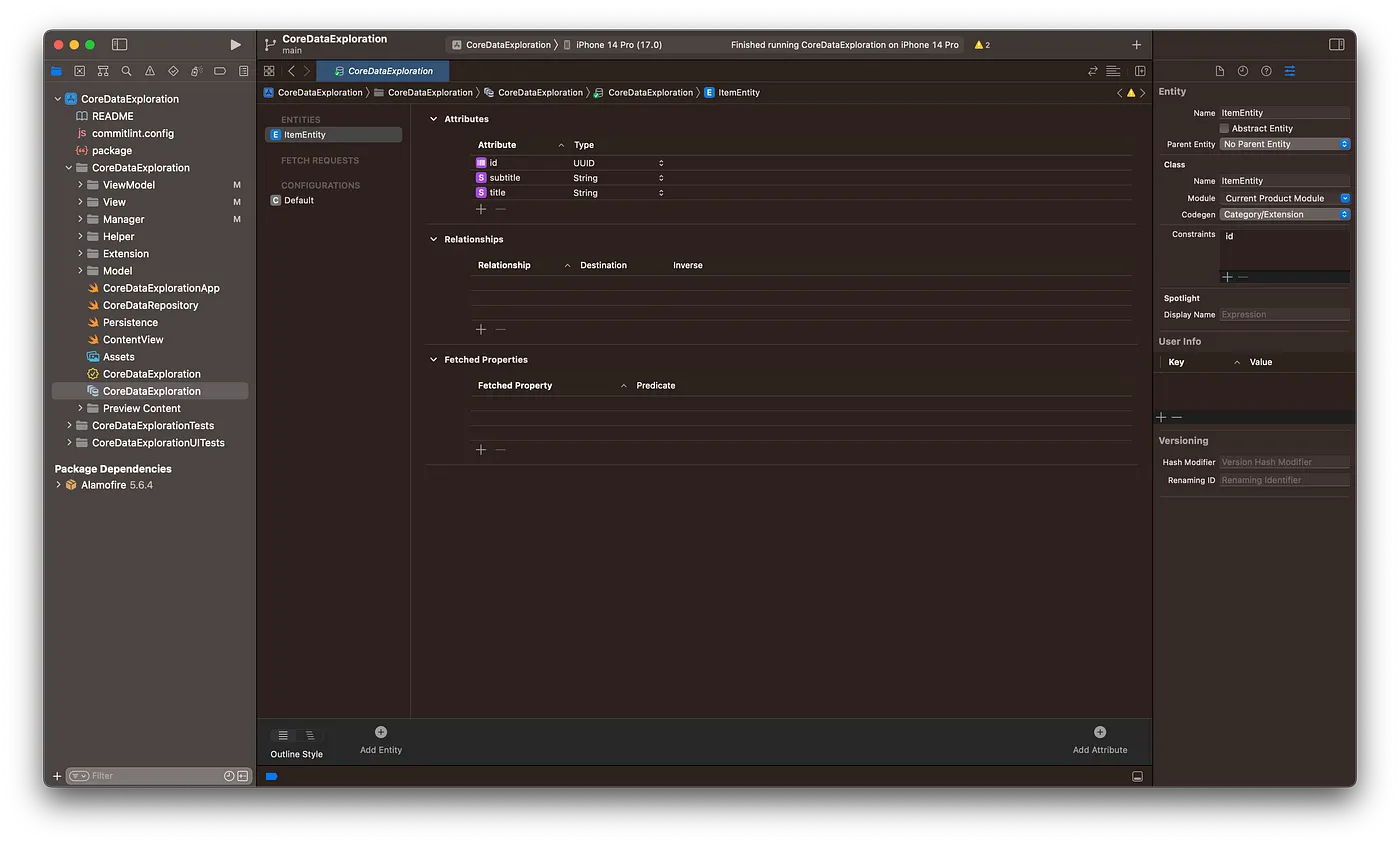1400x845 pixels.
Task: Toggle the navigator sidebar visibility
Action: [119, 45]
